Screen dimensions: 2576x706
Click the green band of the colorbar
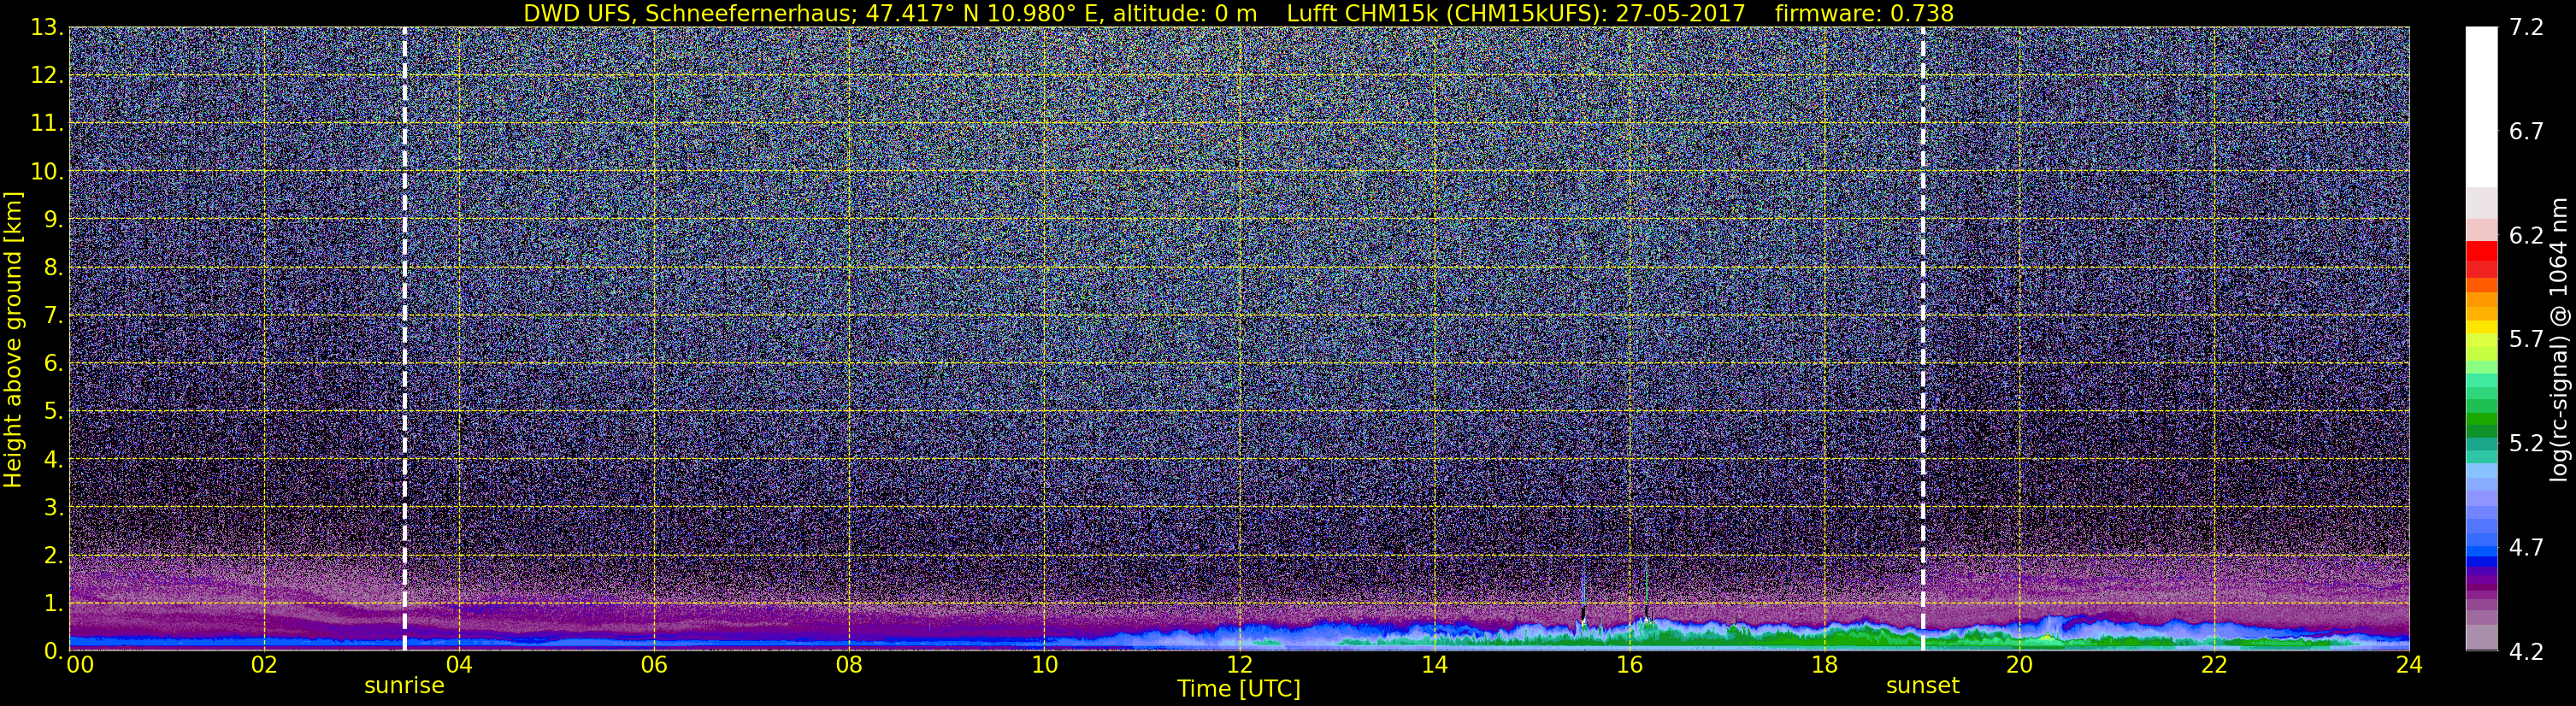click(x=2481, y=418)
